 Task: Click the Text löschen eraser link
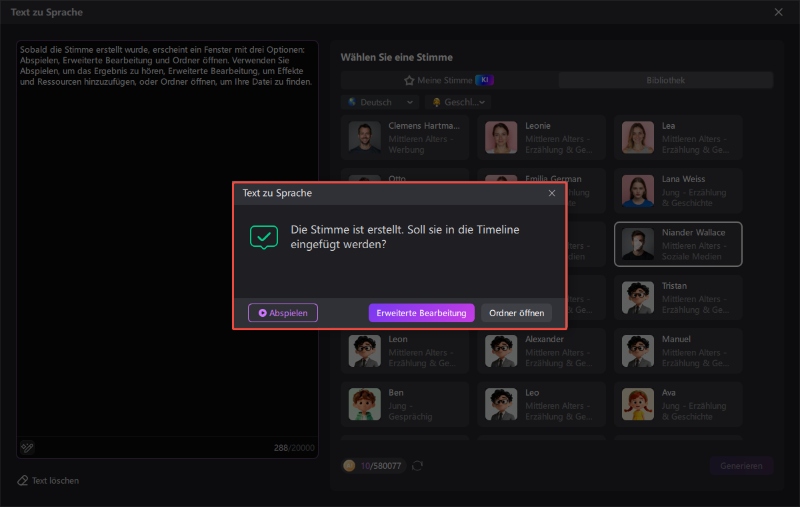[48, 480]
